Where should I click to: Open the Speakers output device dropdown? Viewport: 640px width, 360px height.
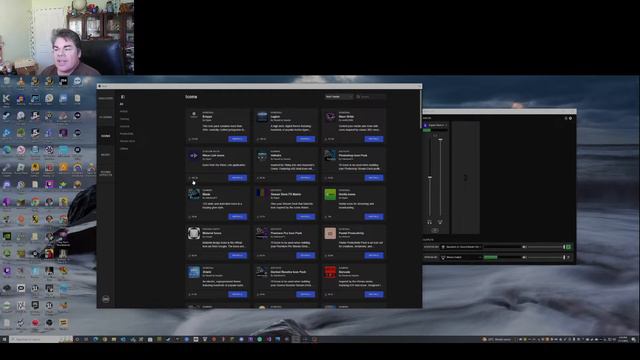(462, 247)
